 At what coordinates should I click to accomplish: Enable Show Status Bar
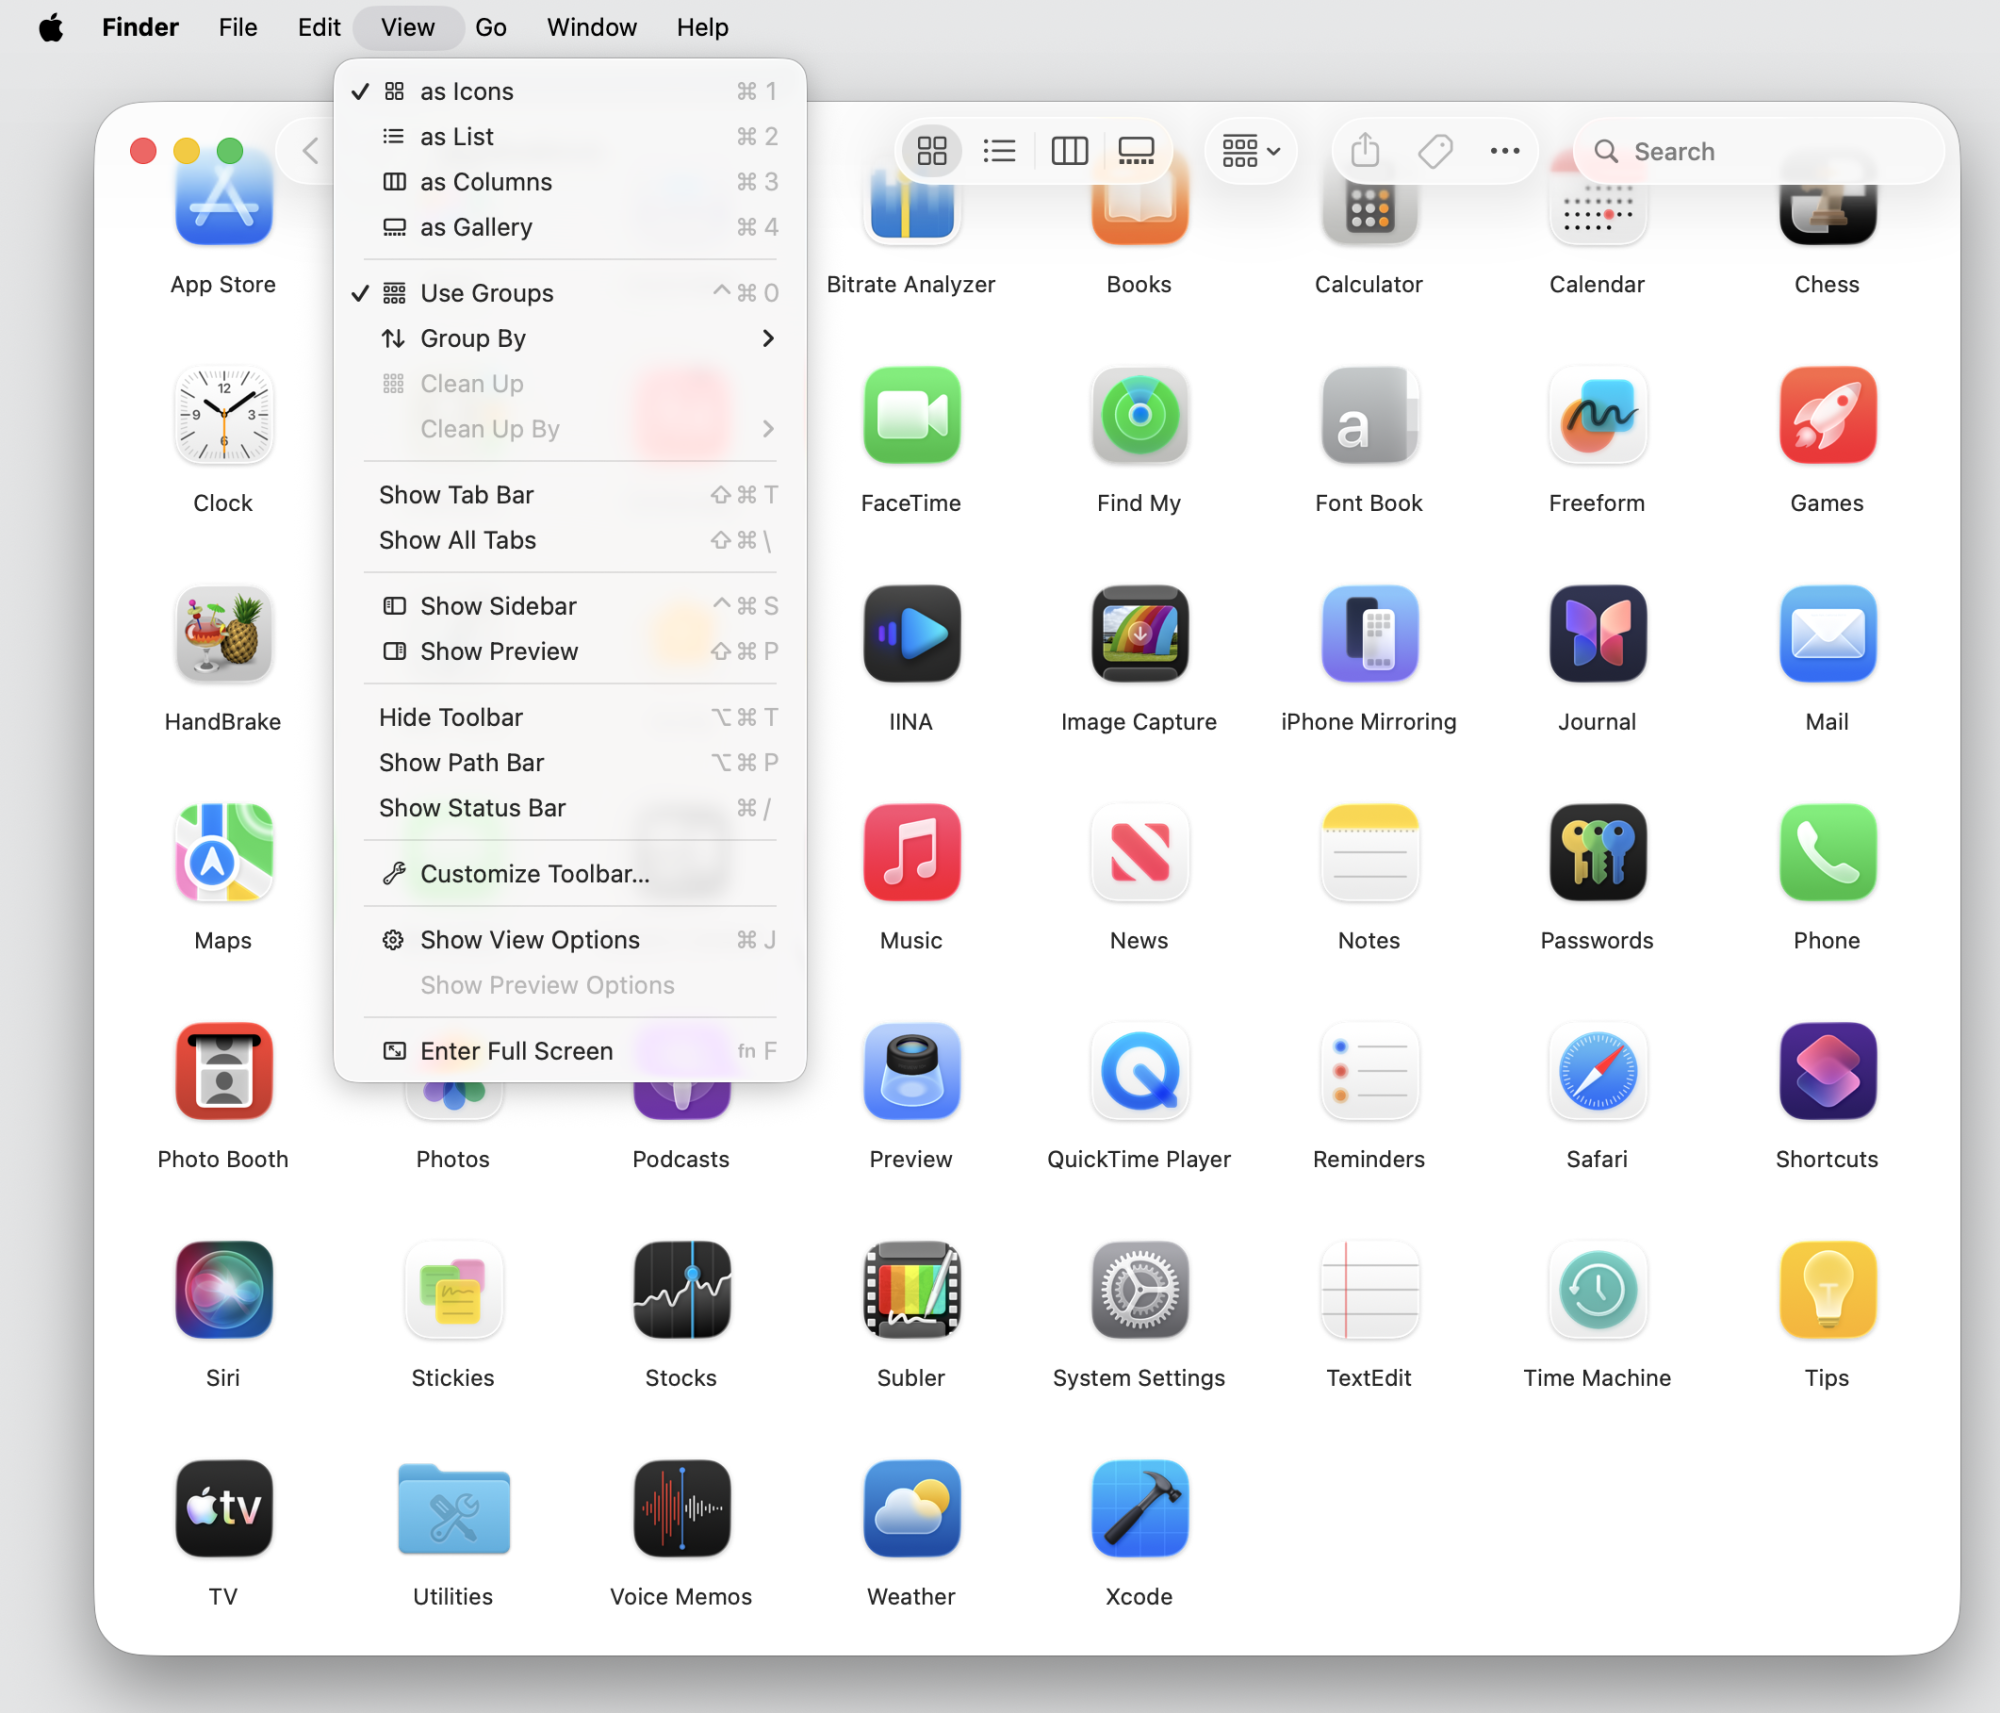point(472,808)
